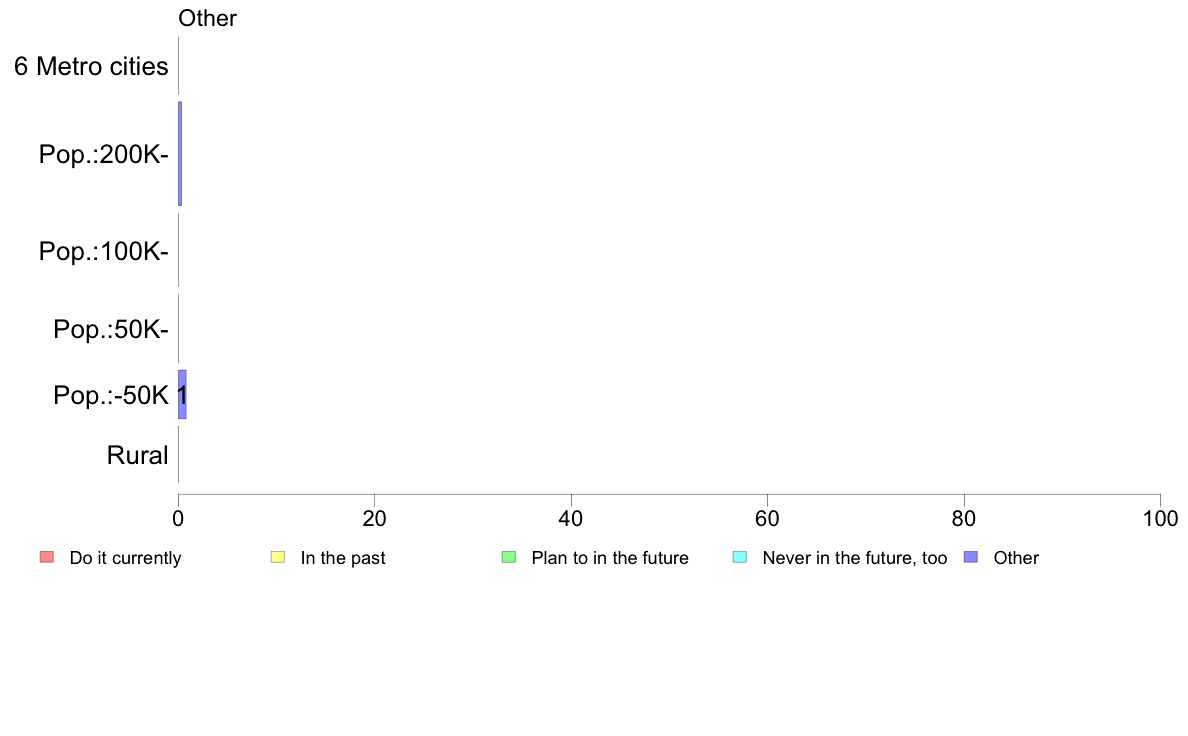Click the 100 tick on x-axis
Screen dimensions: 1188x736
(x=1160, y=518)
